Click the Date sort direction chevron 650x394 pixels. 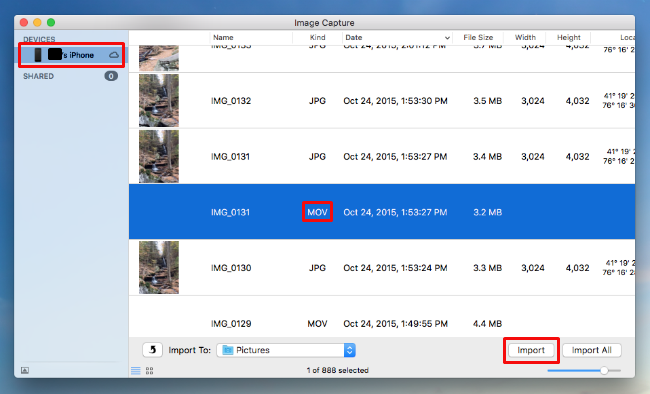(x=447, y=38)
